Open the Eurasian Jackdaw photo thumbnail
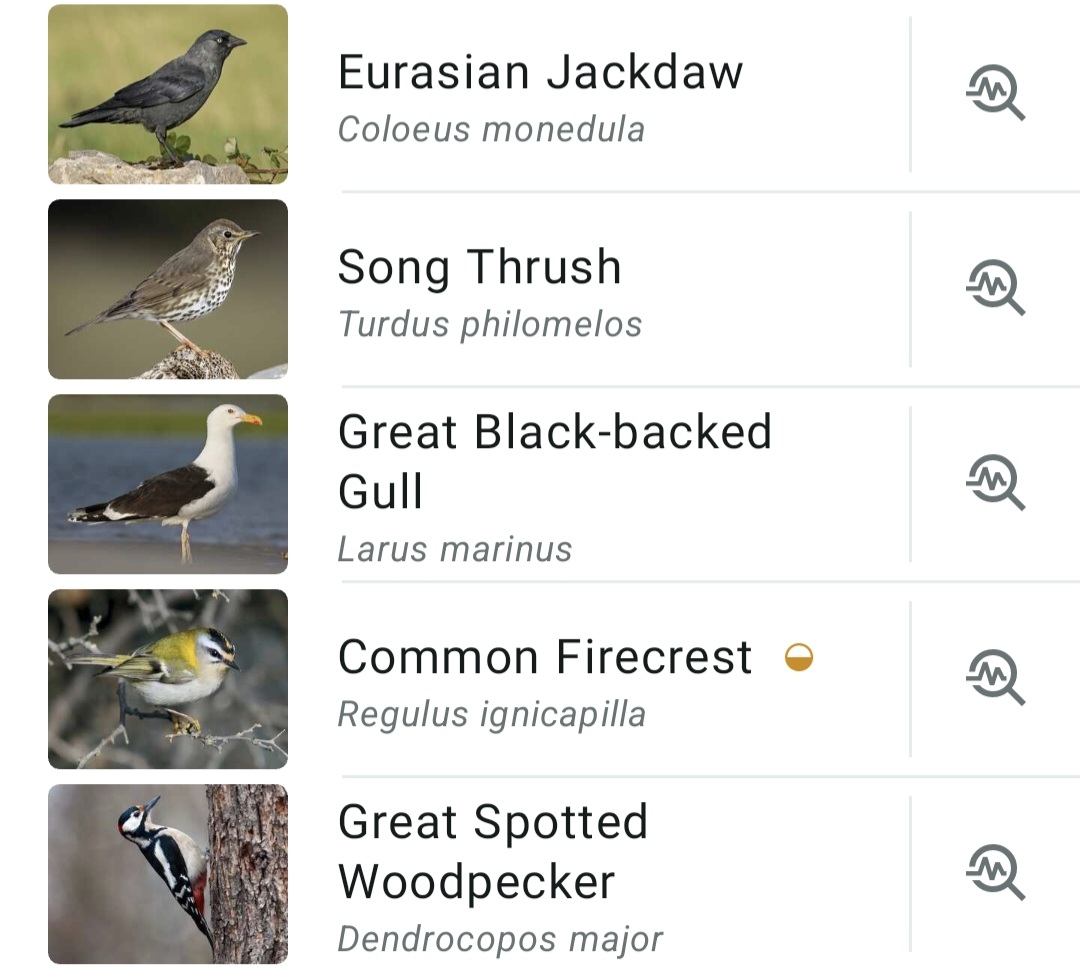1080x971 pixels. tap(168, 94)
